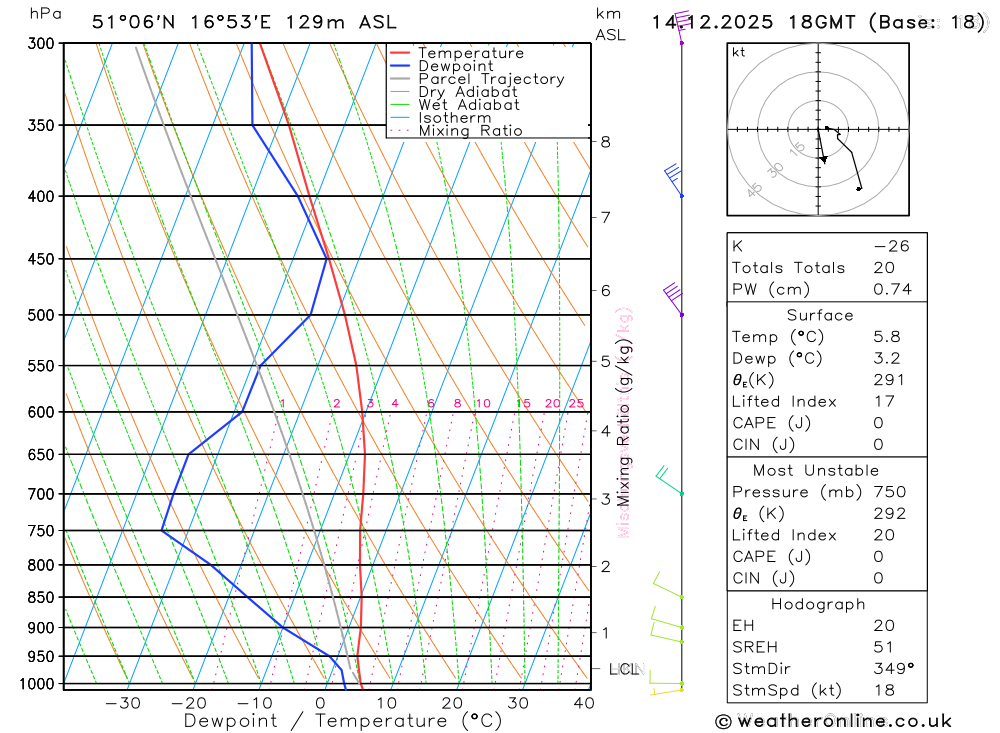Click the copyright symbol before weatheronline
1000x733 pixels.
(x=723, y=722)
